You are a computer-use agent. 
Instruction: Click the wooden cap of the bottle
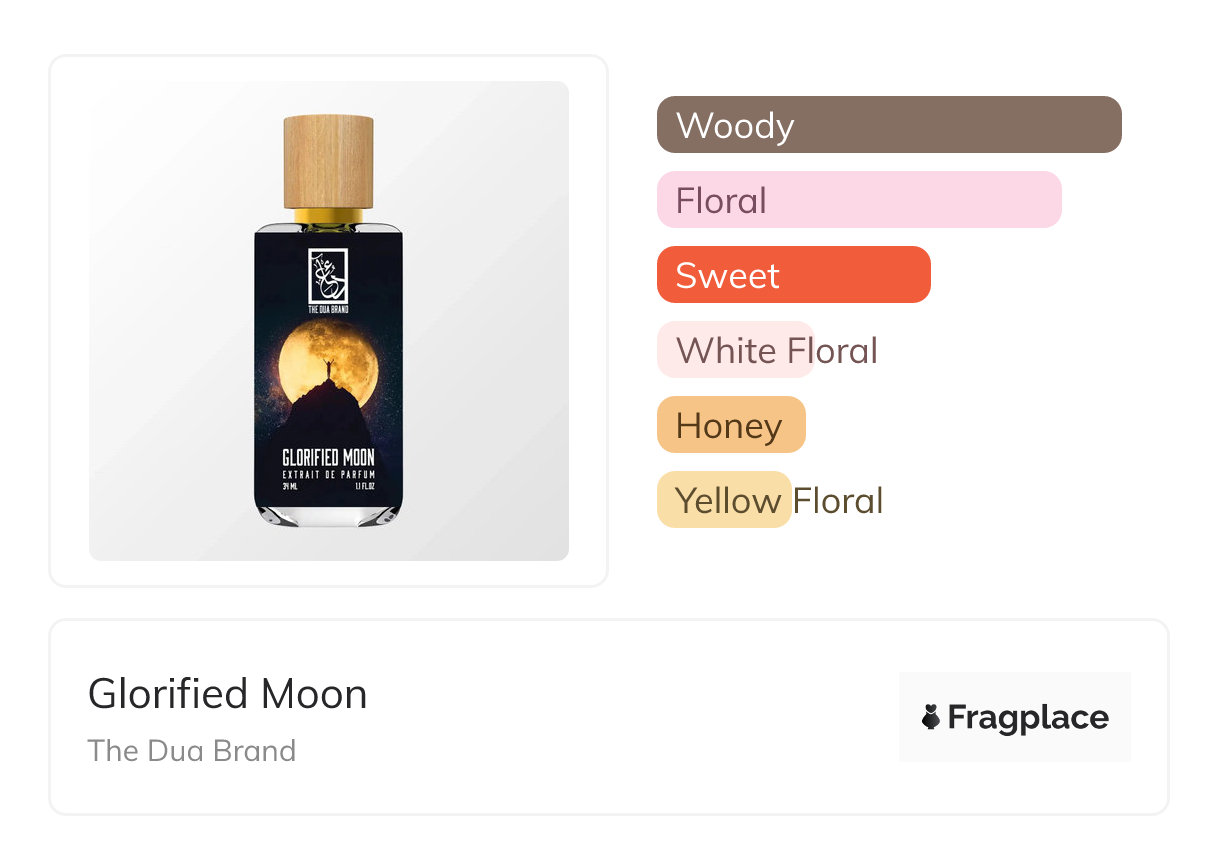[329, 160]
